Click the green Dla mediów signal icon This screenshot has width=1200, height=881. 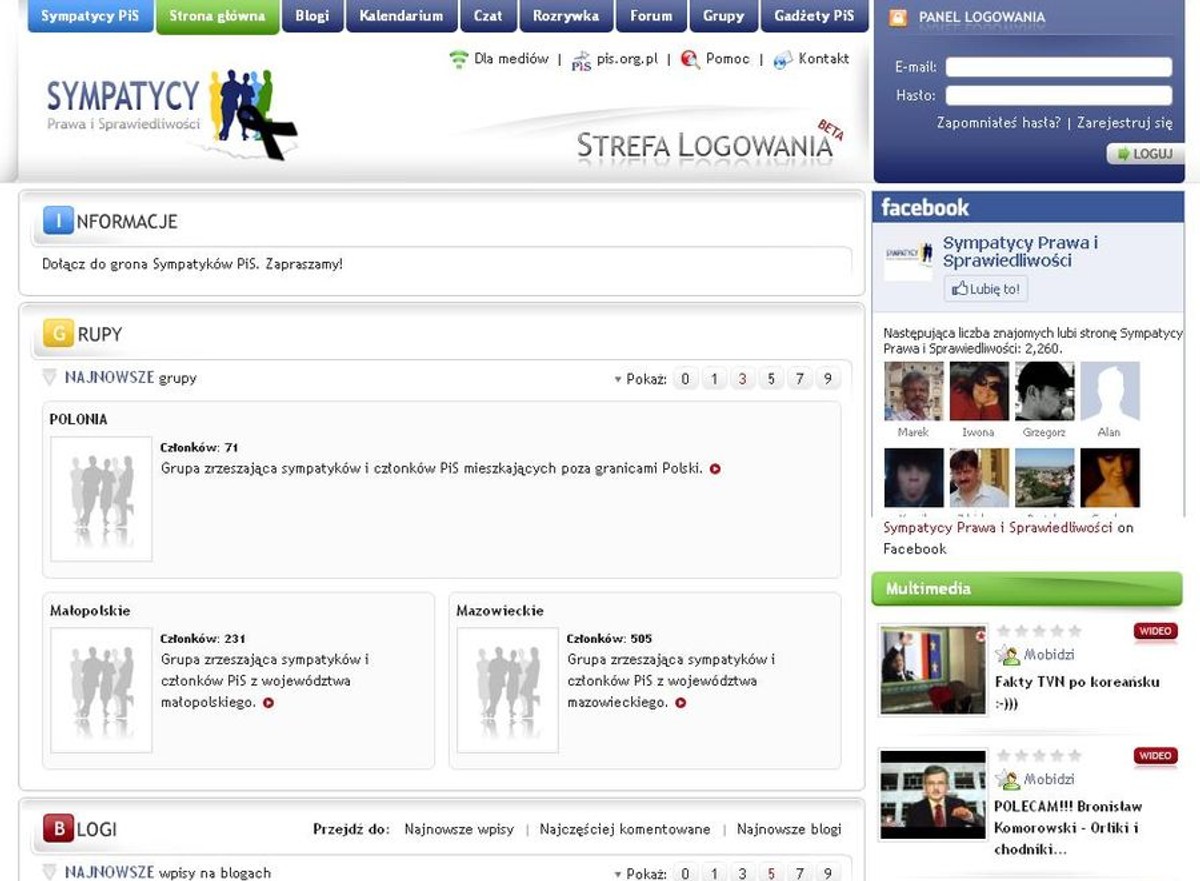coord(458,59)
